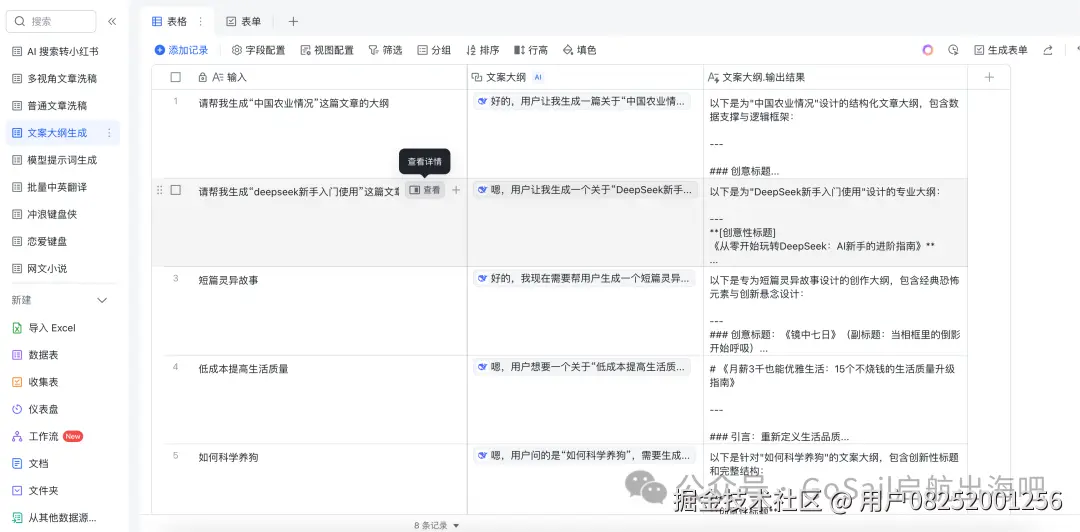Expand the 8 条记录 dropdown in footer

[436, 525]
